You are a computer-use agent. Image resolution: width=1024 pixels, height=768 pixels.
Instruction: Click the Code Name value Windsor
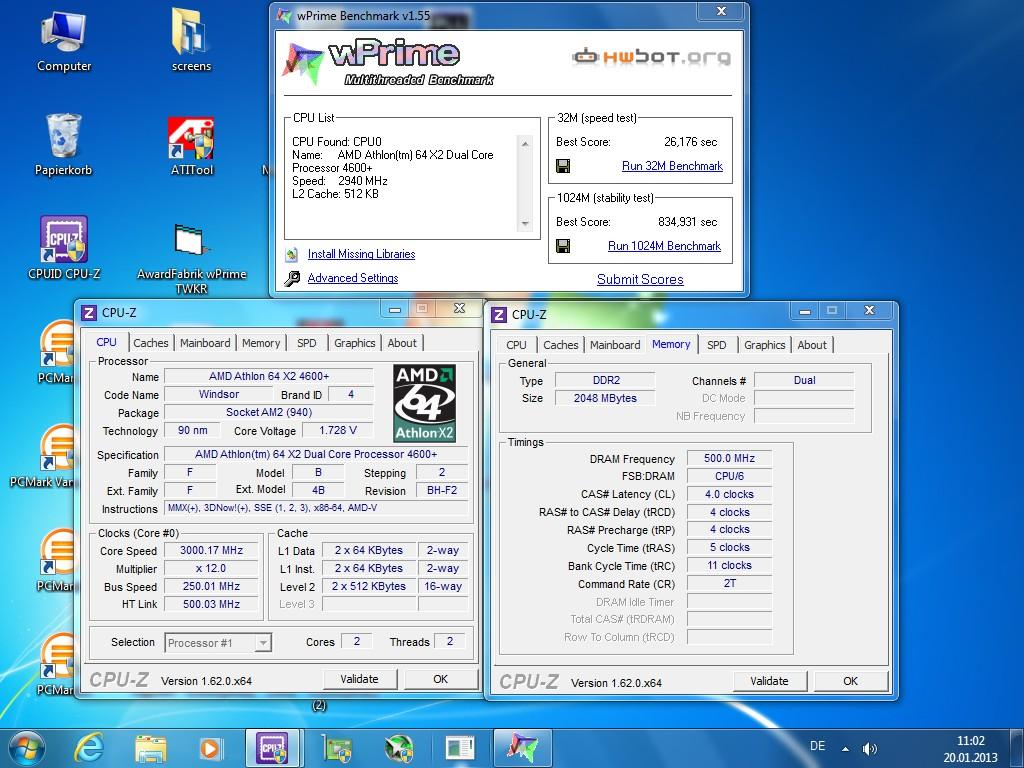tap(218, 394)
